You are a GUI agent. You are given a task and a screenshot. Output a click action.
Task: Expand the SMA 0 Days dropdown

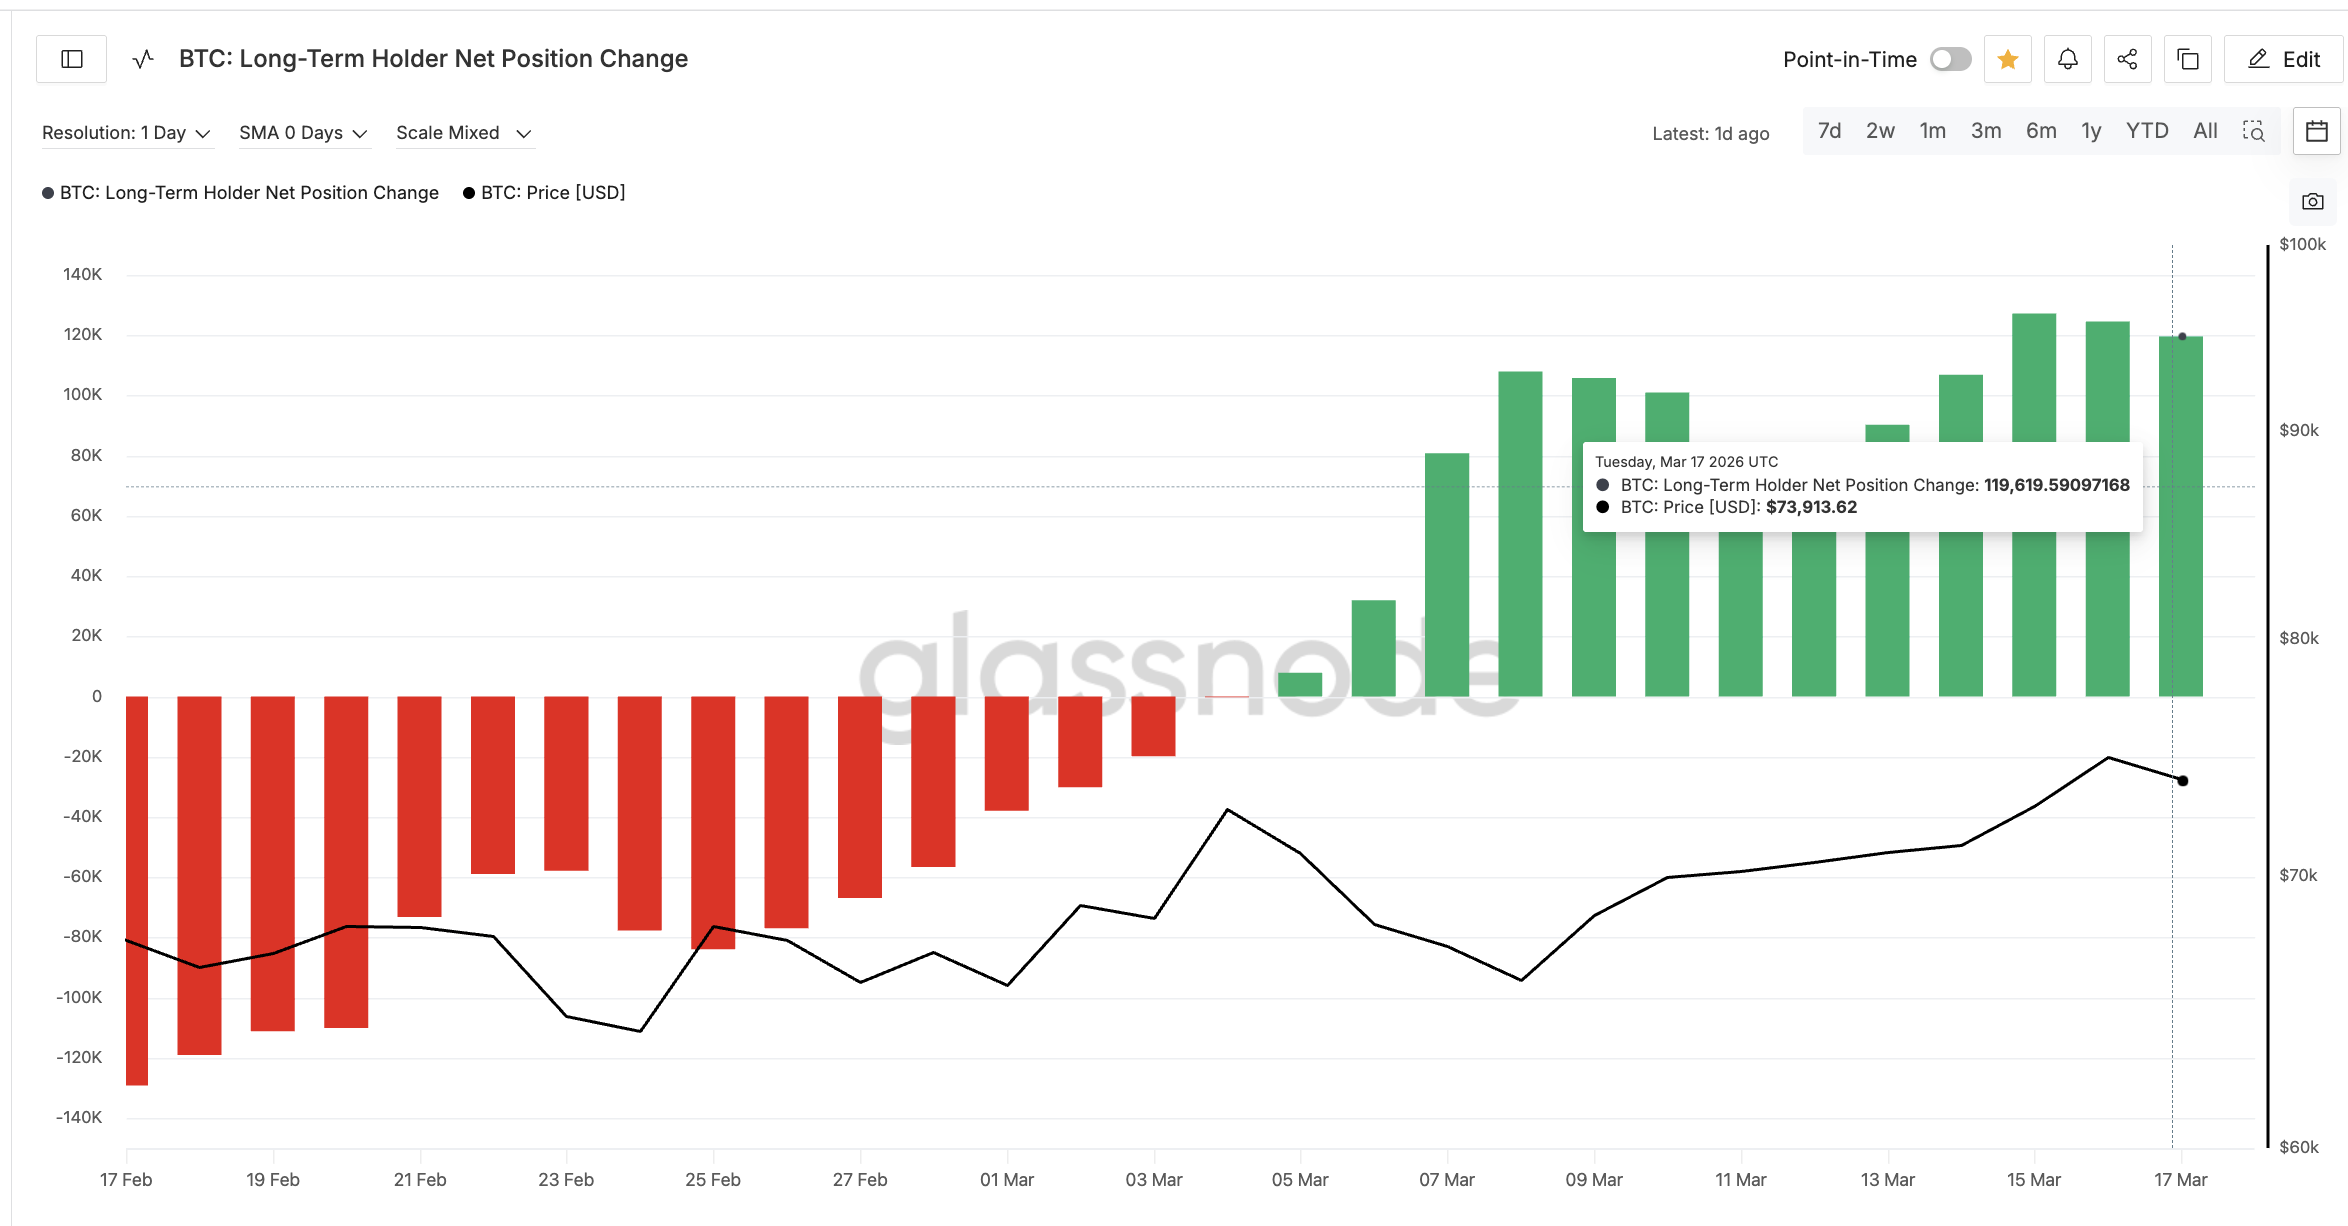coord(303,132)
